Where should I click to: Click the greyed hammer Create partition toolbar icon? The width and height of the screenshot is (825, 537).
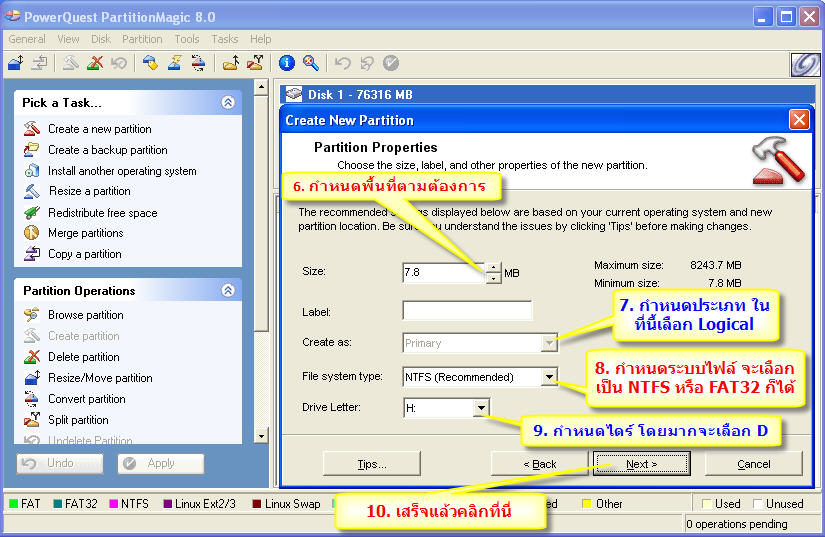[70, 63]
